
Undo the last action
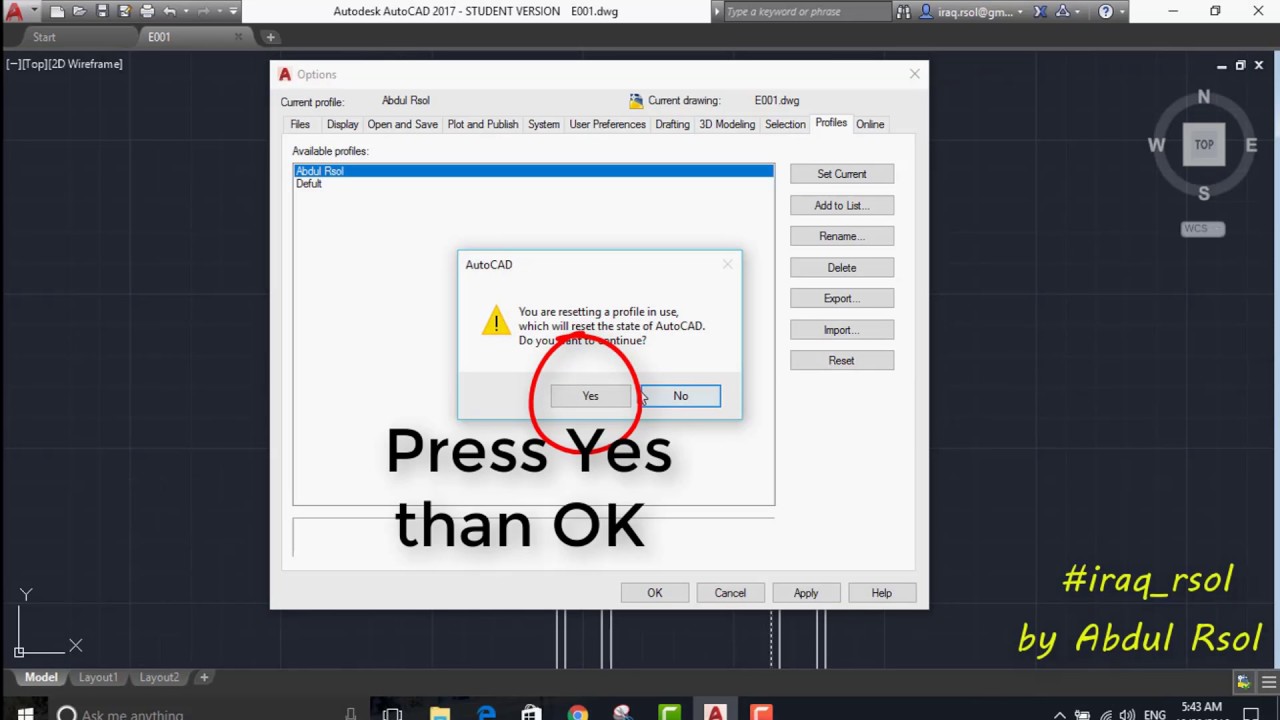169,12
